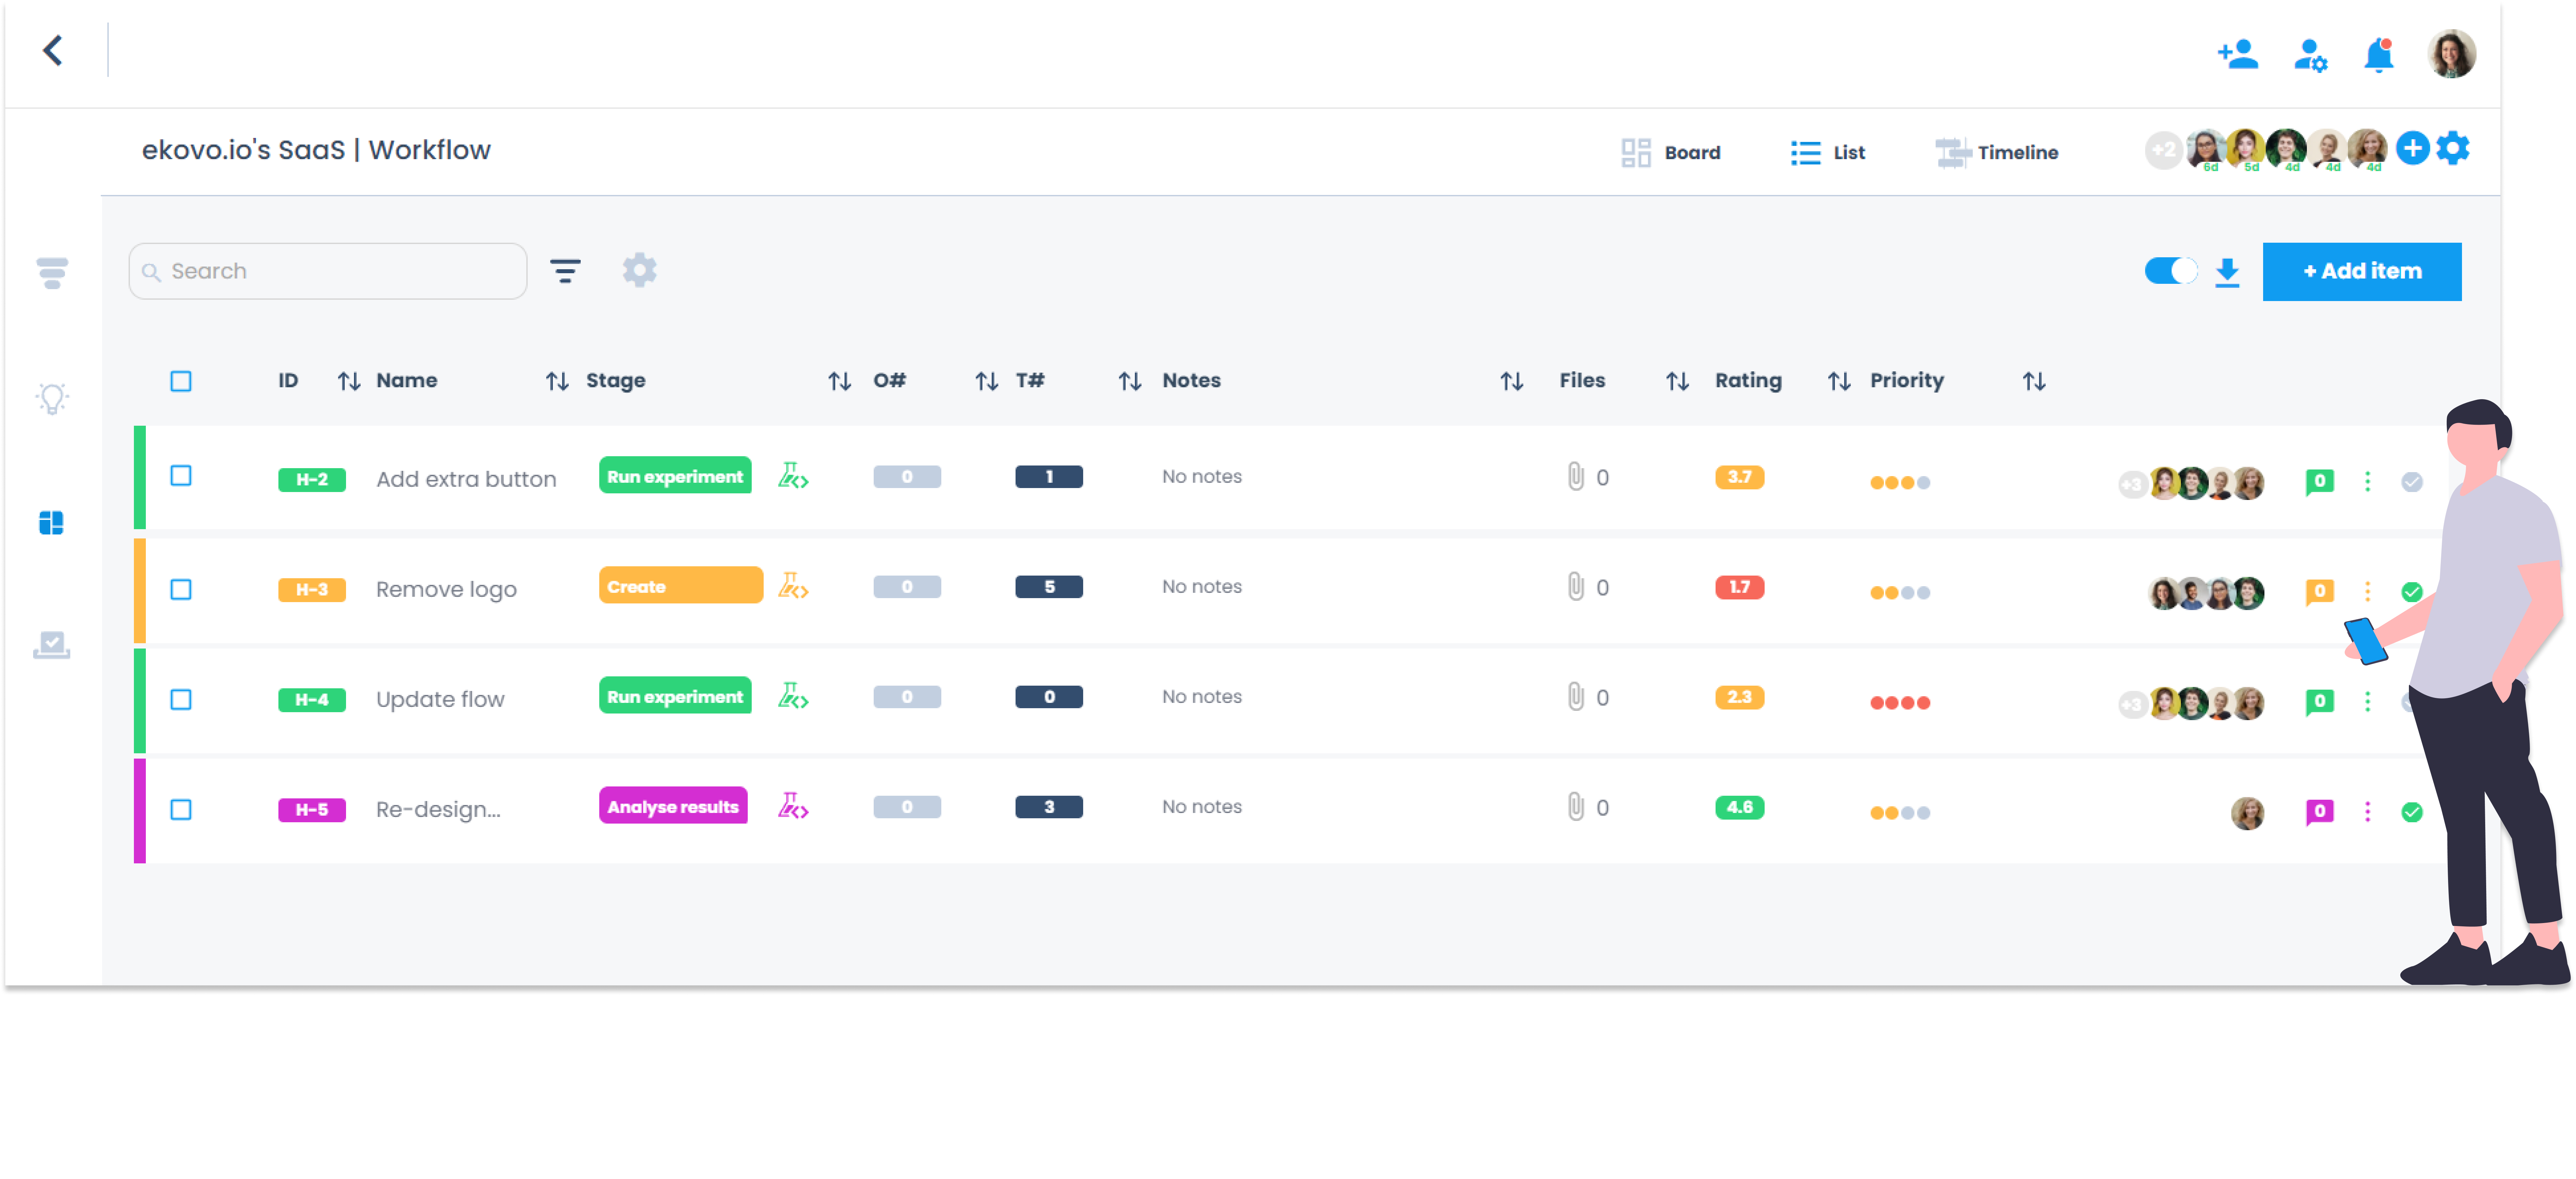Click the H-4 ID badge
Image resolution: width=2576 pixels, height=1179 pixels.
pos(312,700)
